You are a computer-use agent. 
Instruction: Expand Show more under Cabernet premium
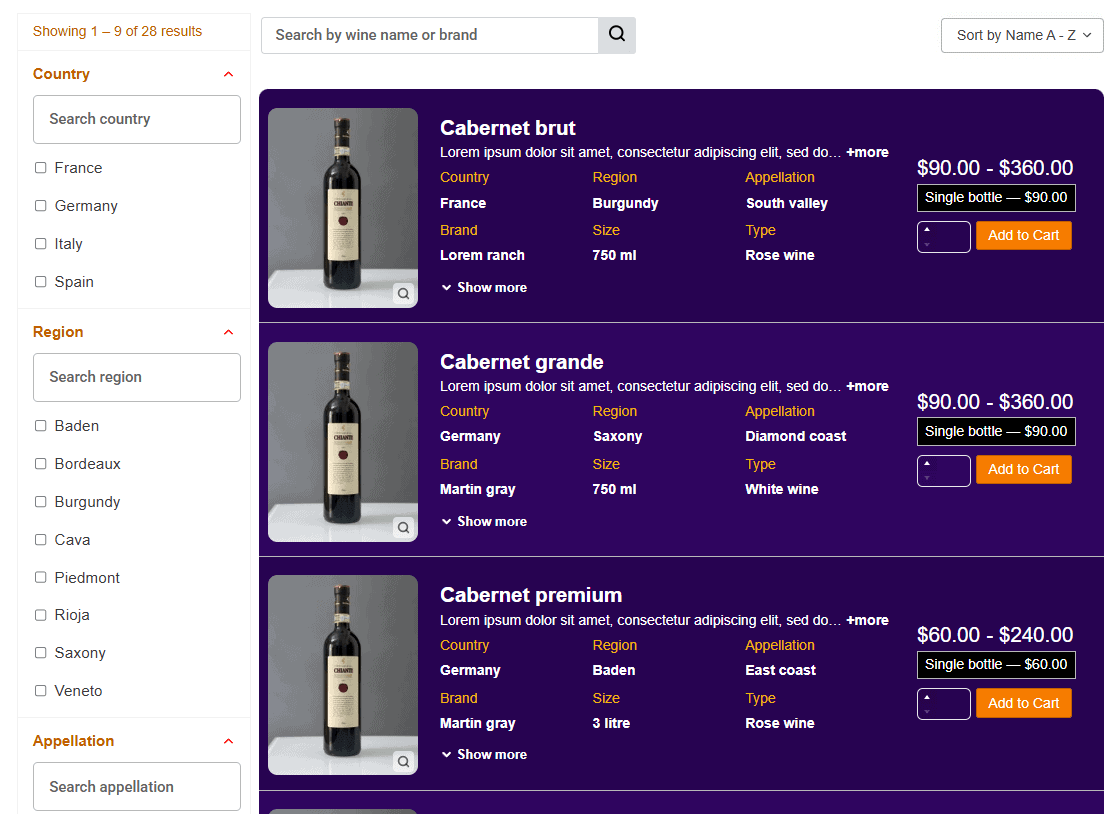pyautogui.click(x=484, y=754)
